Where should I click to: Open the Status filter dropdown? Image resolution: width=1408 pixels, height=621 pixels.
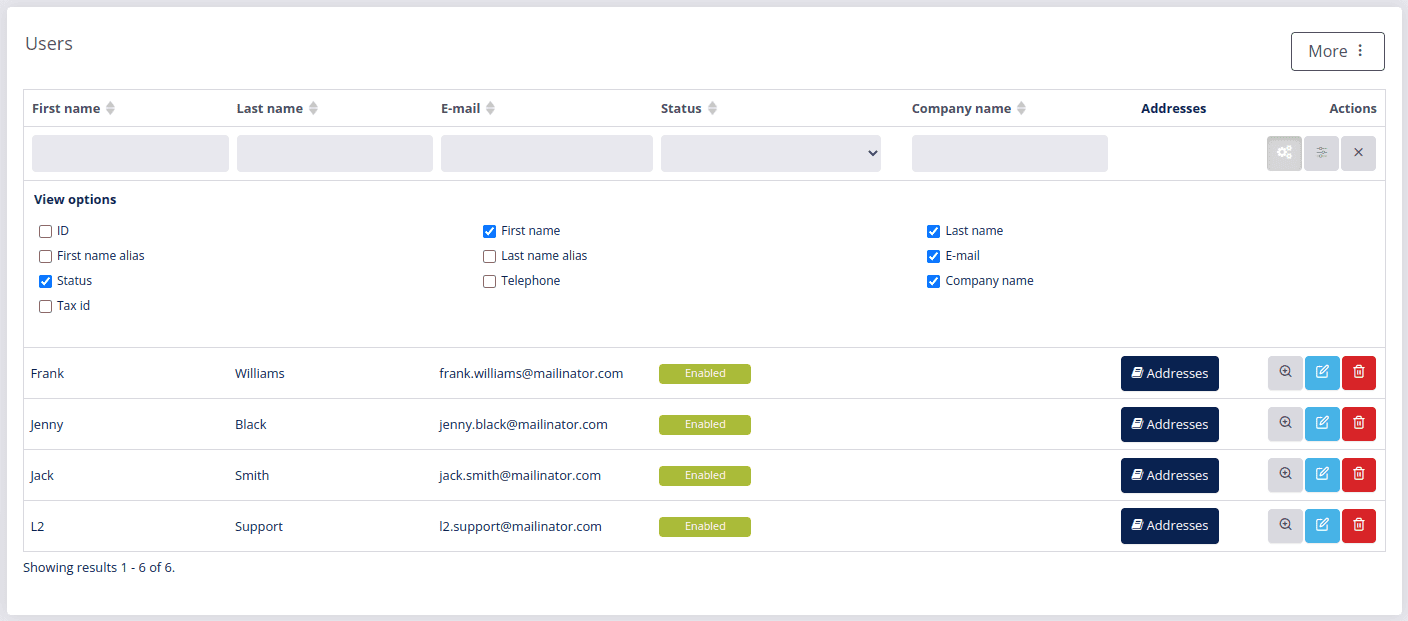coord(771,153)
